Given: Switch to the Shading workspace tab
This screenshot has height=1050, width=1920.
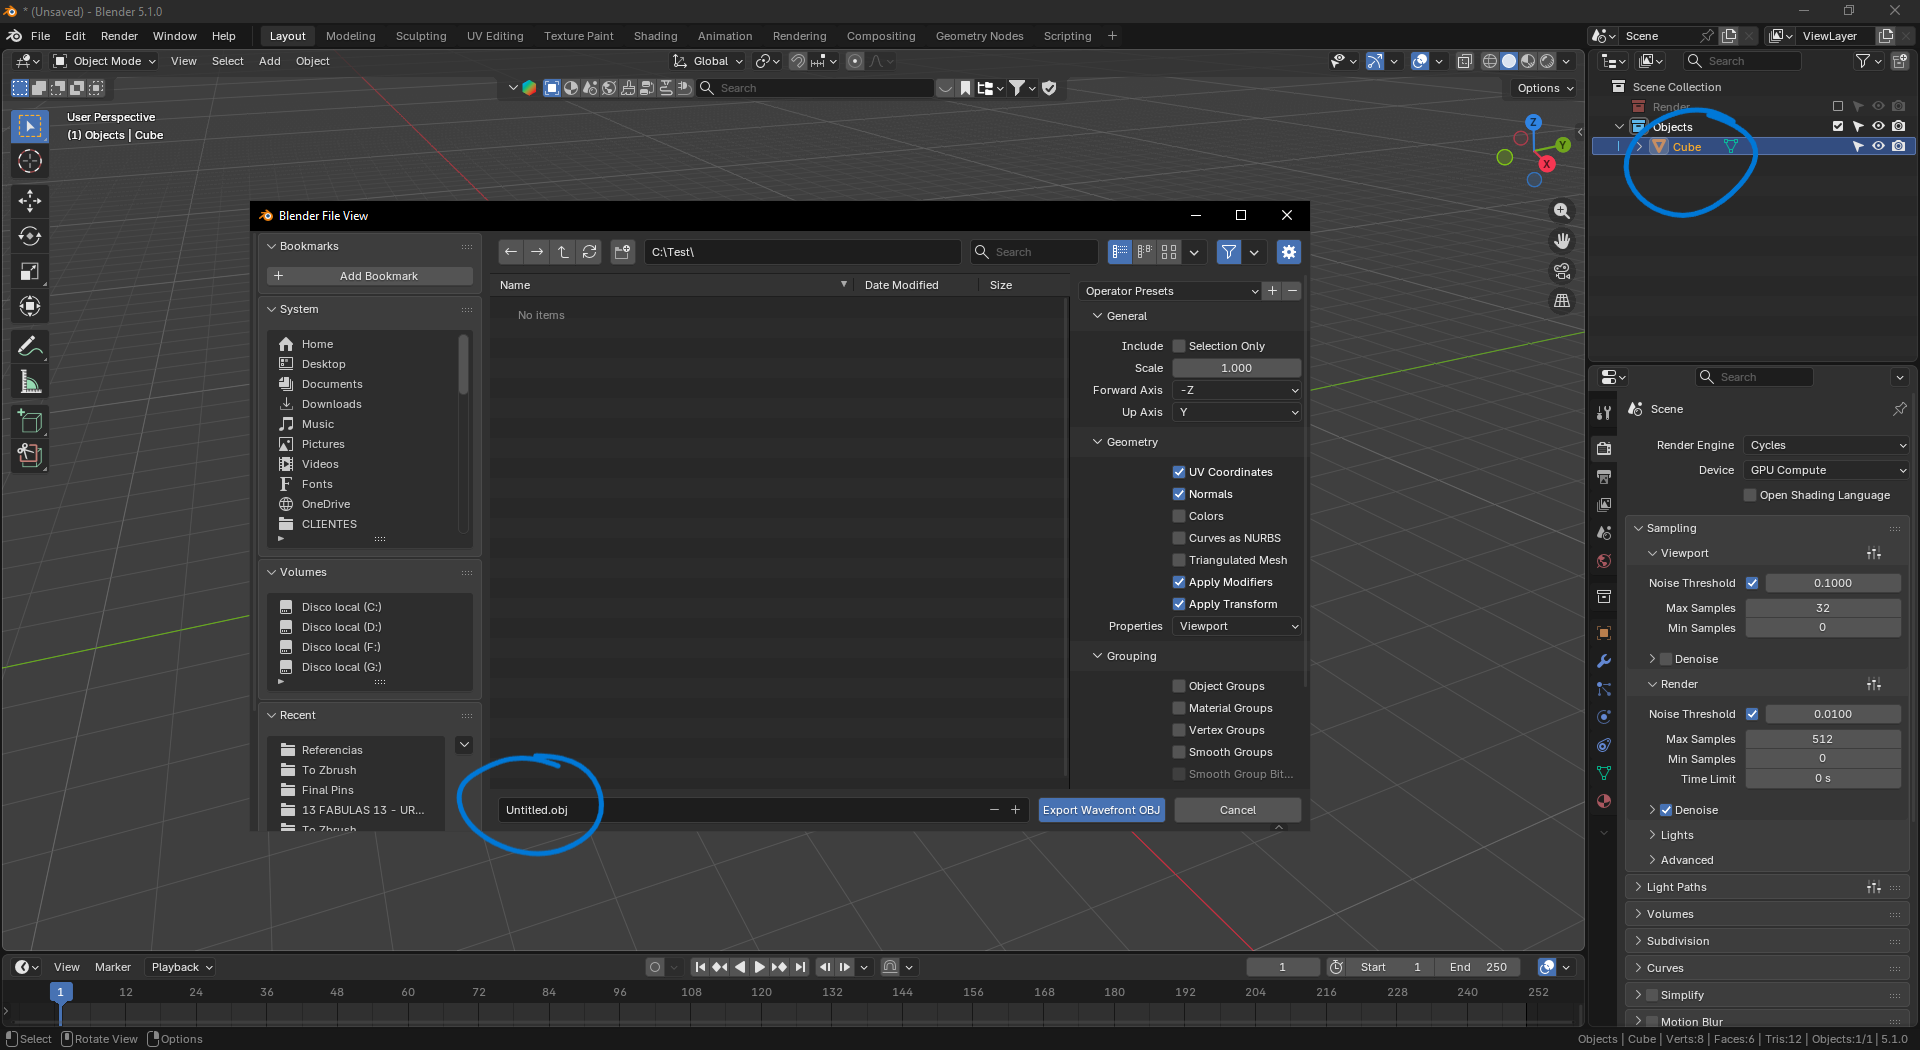Looking at the screenshot, I should (655, 36).
